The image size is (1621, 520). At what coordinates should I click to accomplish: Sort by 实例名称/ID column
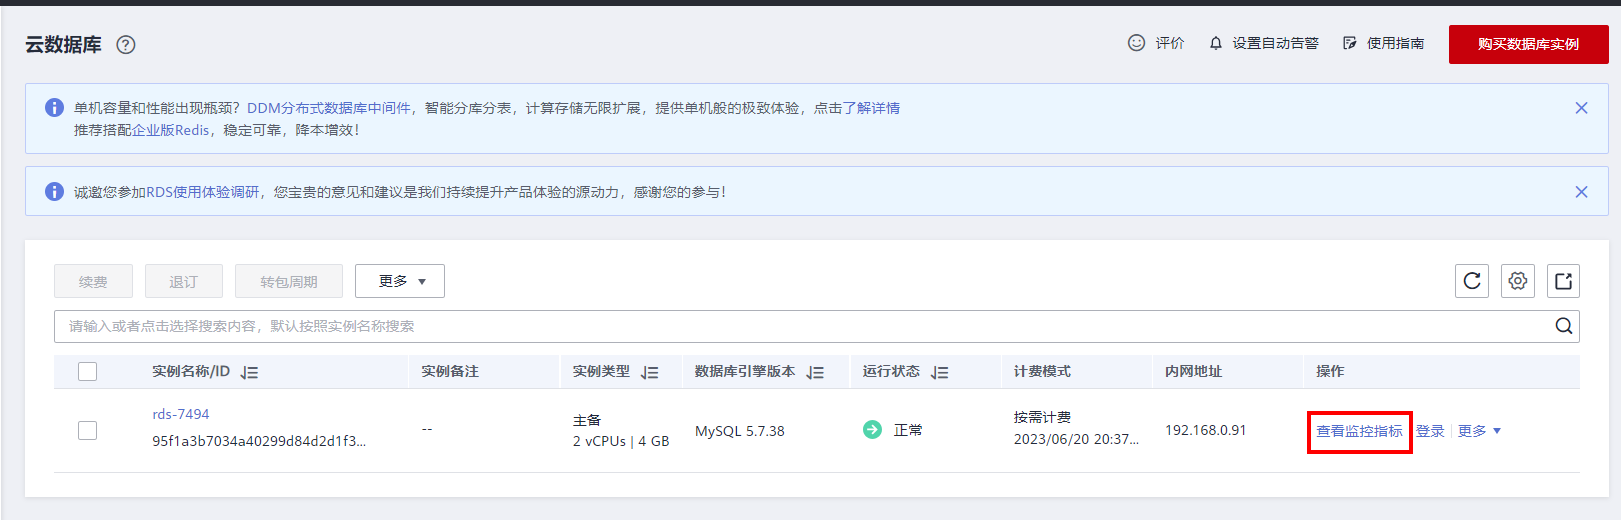250,372
